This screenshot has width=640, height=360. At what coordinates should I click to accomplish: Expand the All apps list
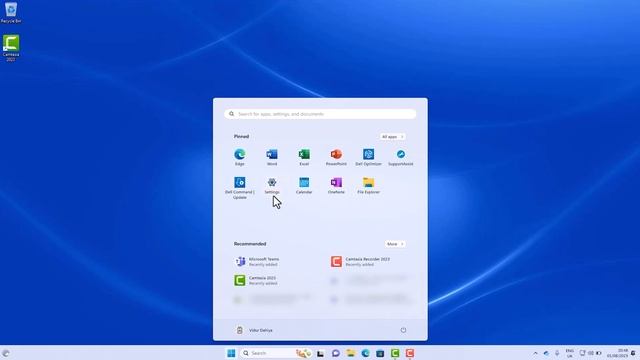393,137
